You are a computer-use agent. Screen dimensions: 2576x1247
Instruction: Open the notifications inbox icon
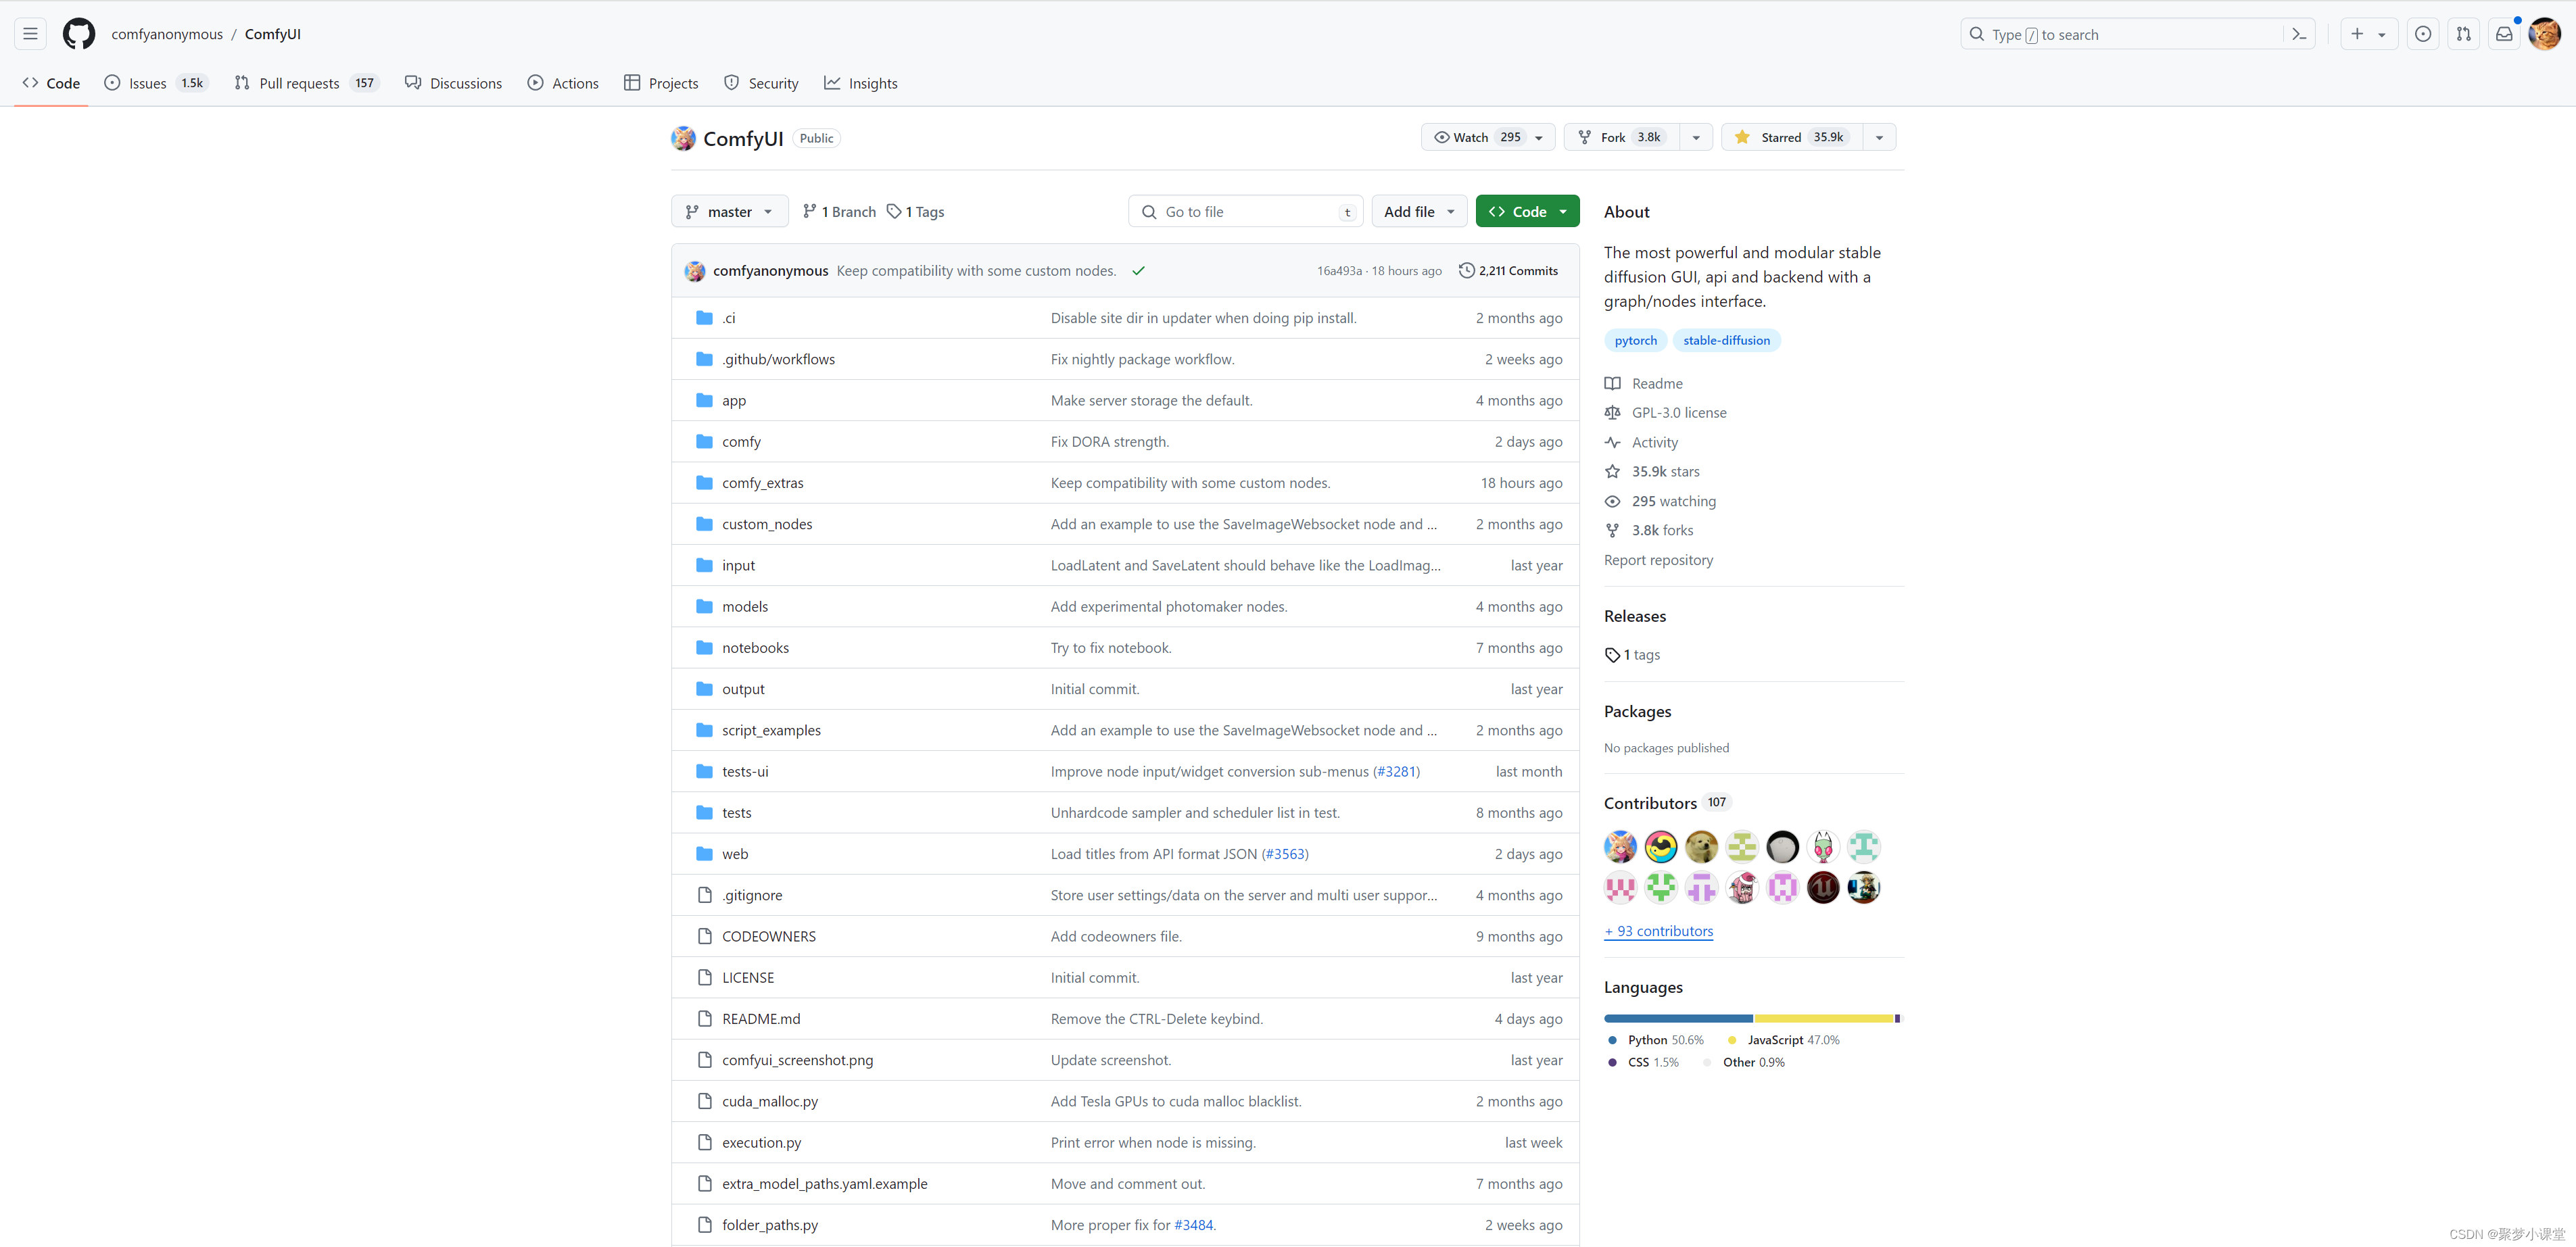click(x=2503, y=34)
